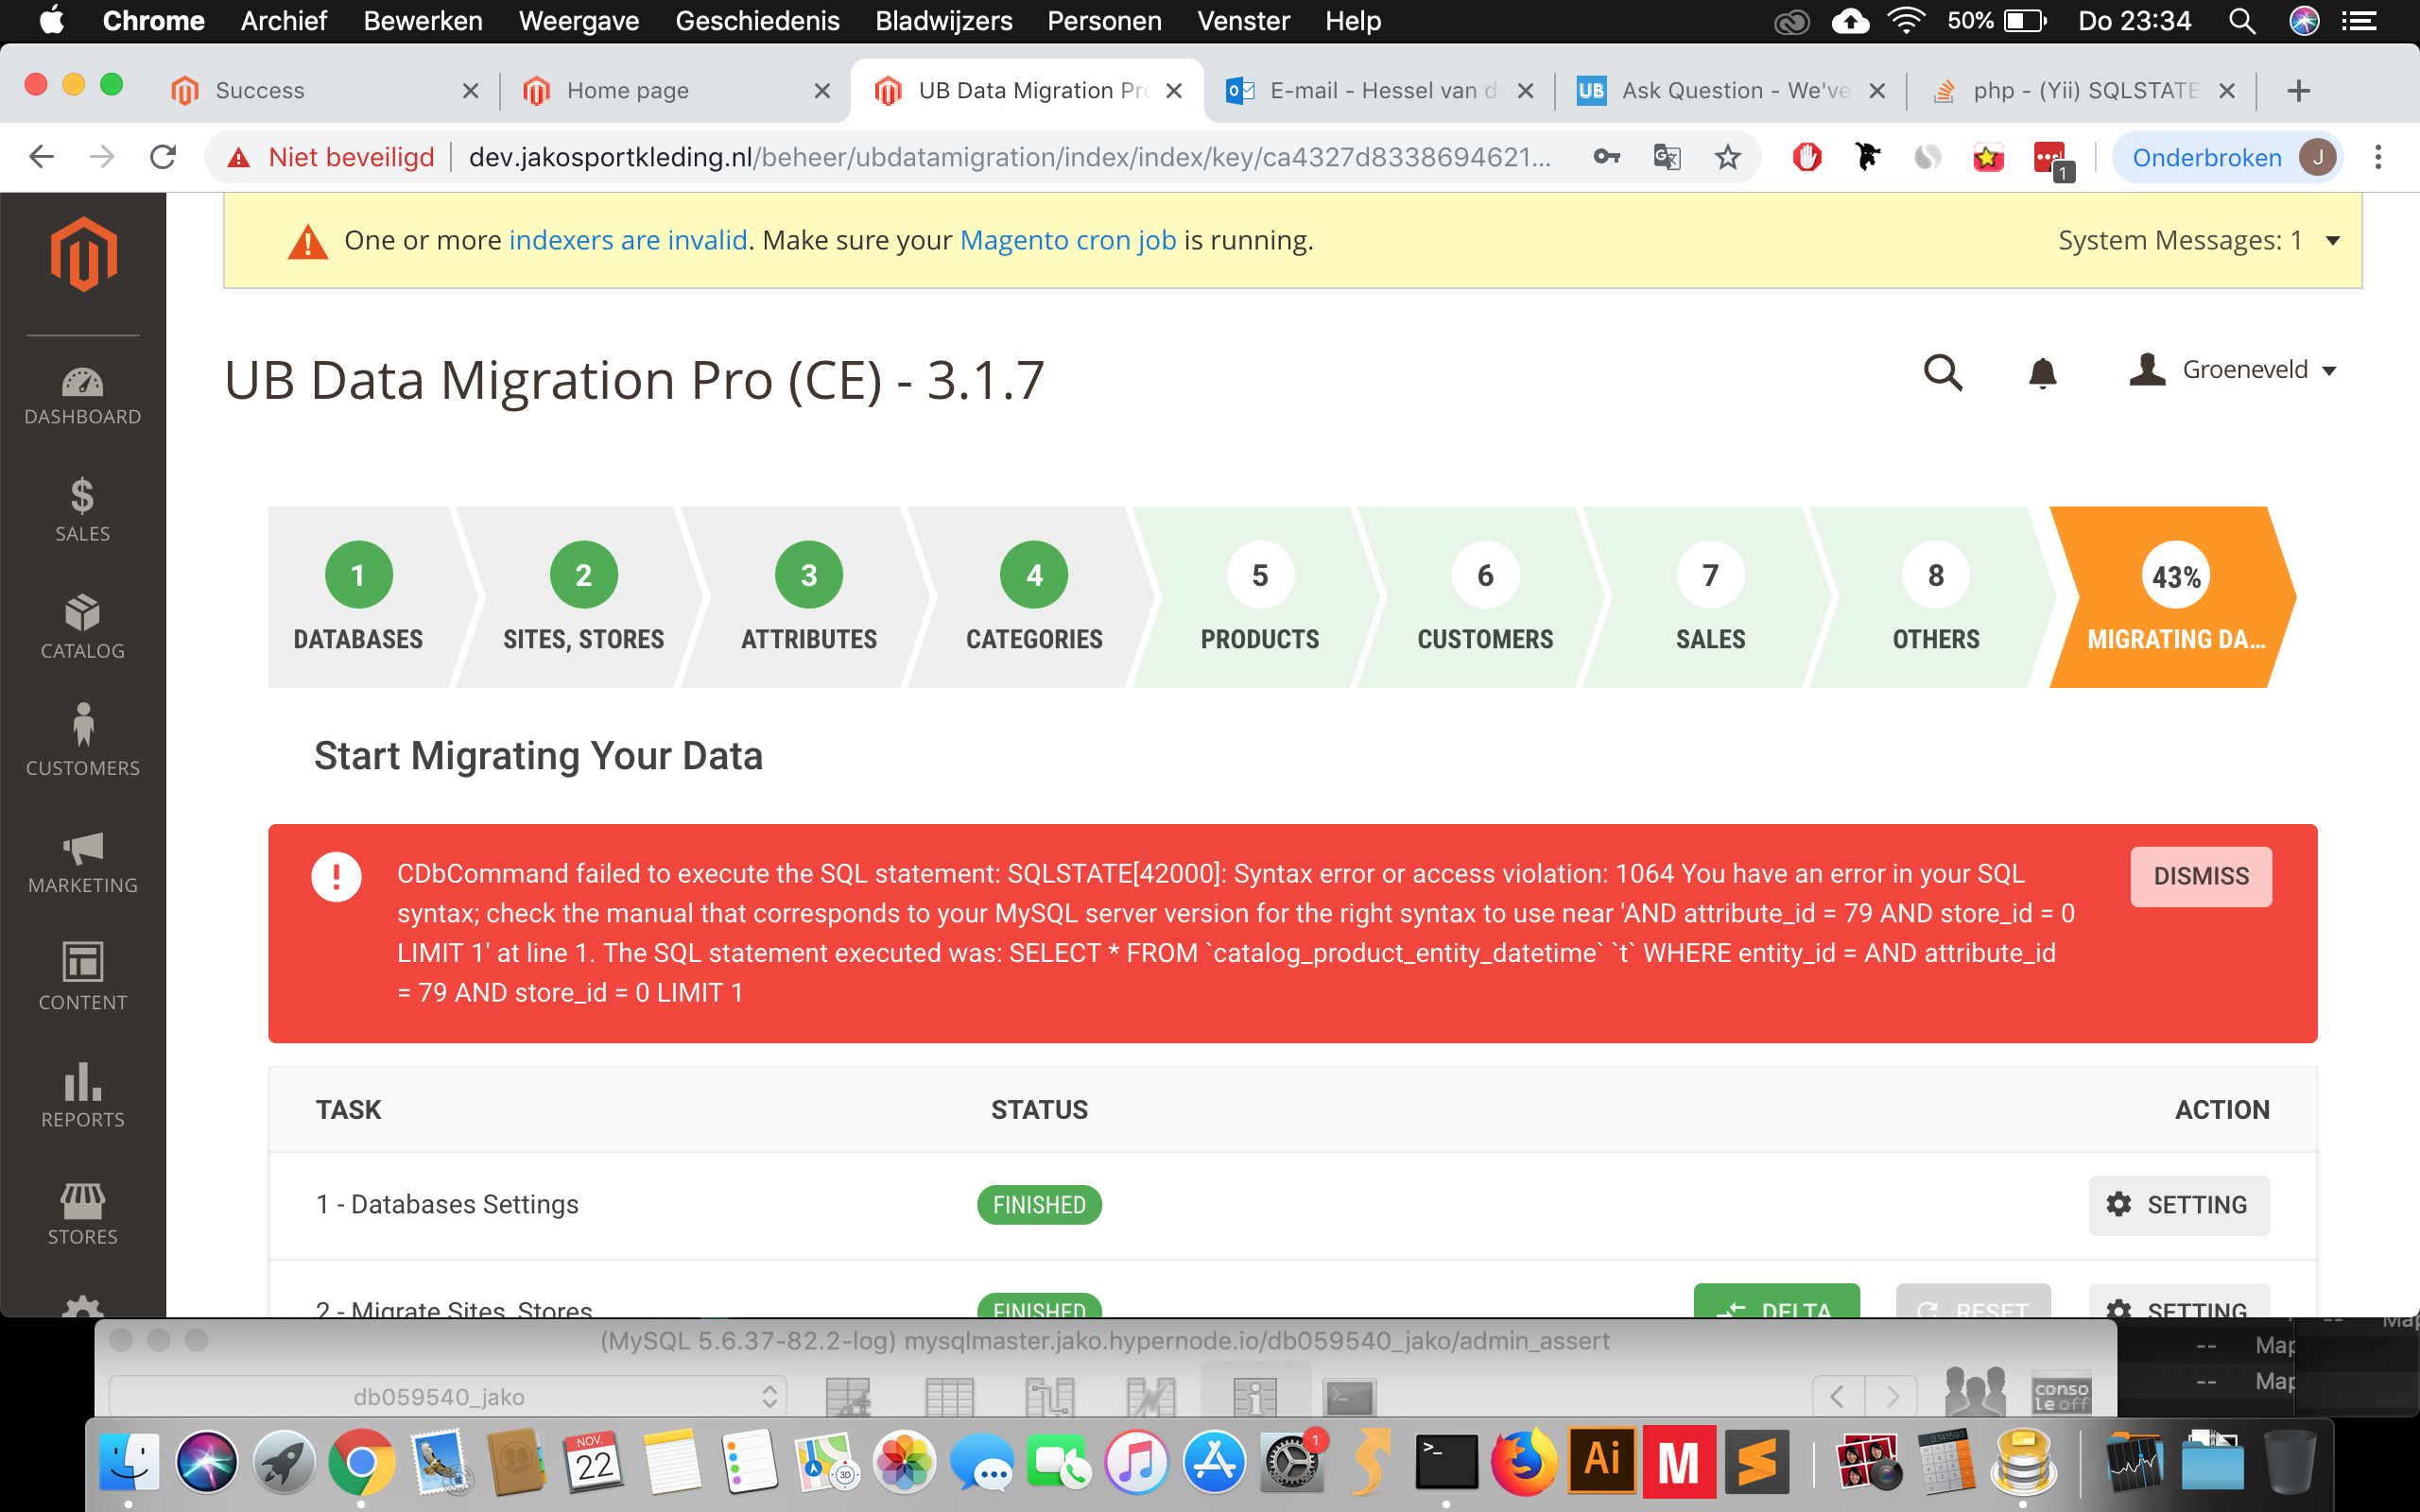Click FINISHED status of Databases Settings

coord(1039,1204)
